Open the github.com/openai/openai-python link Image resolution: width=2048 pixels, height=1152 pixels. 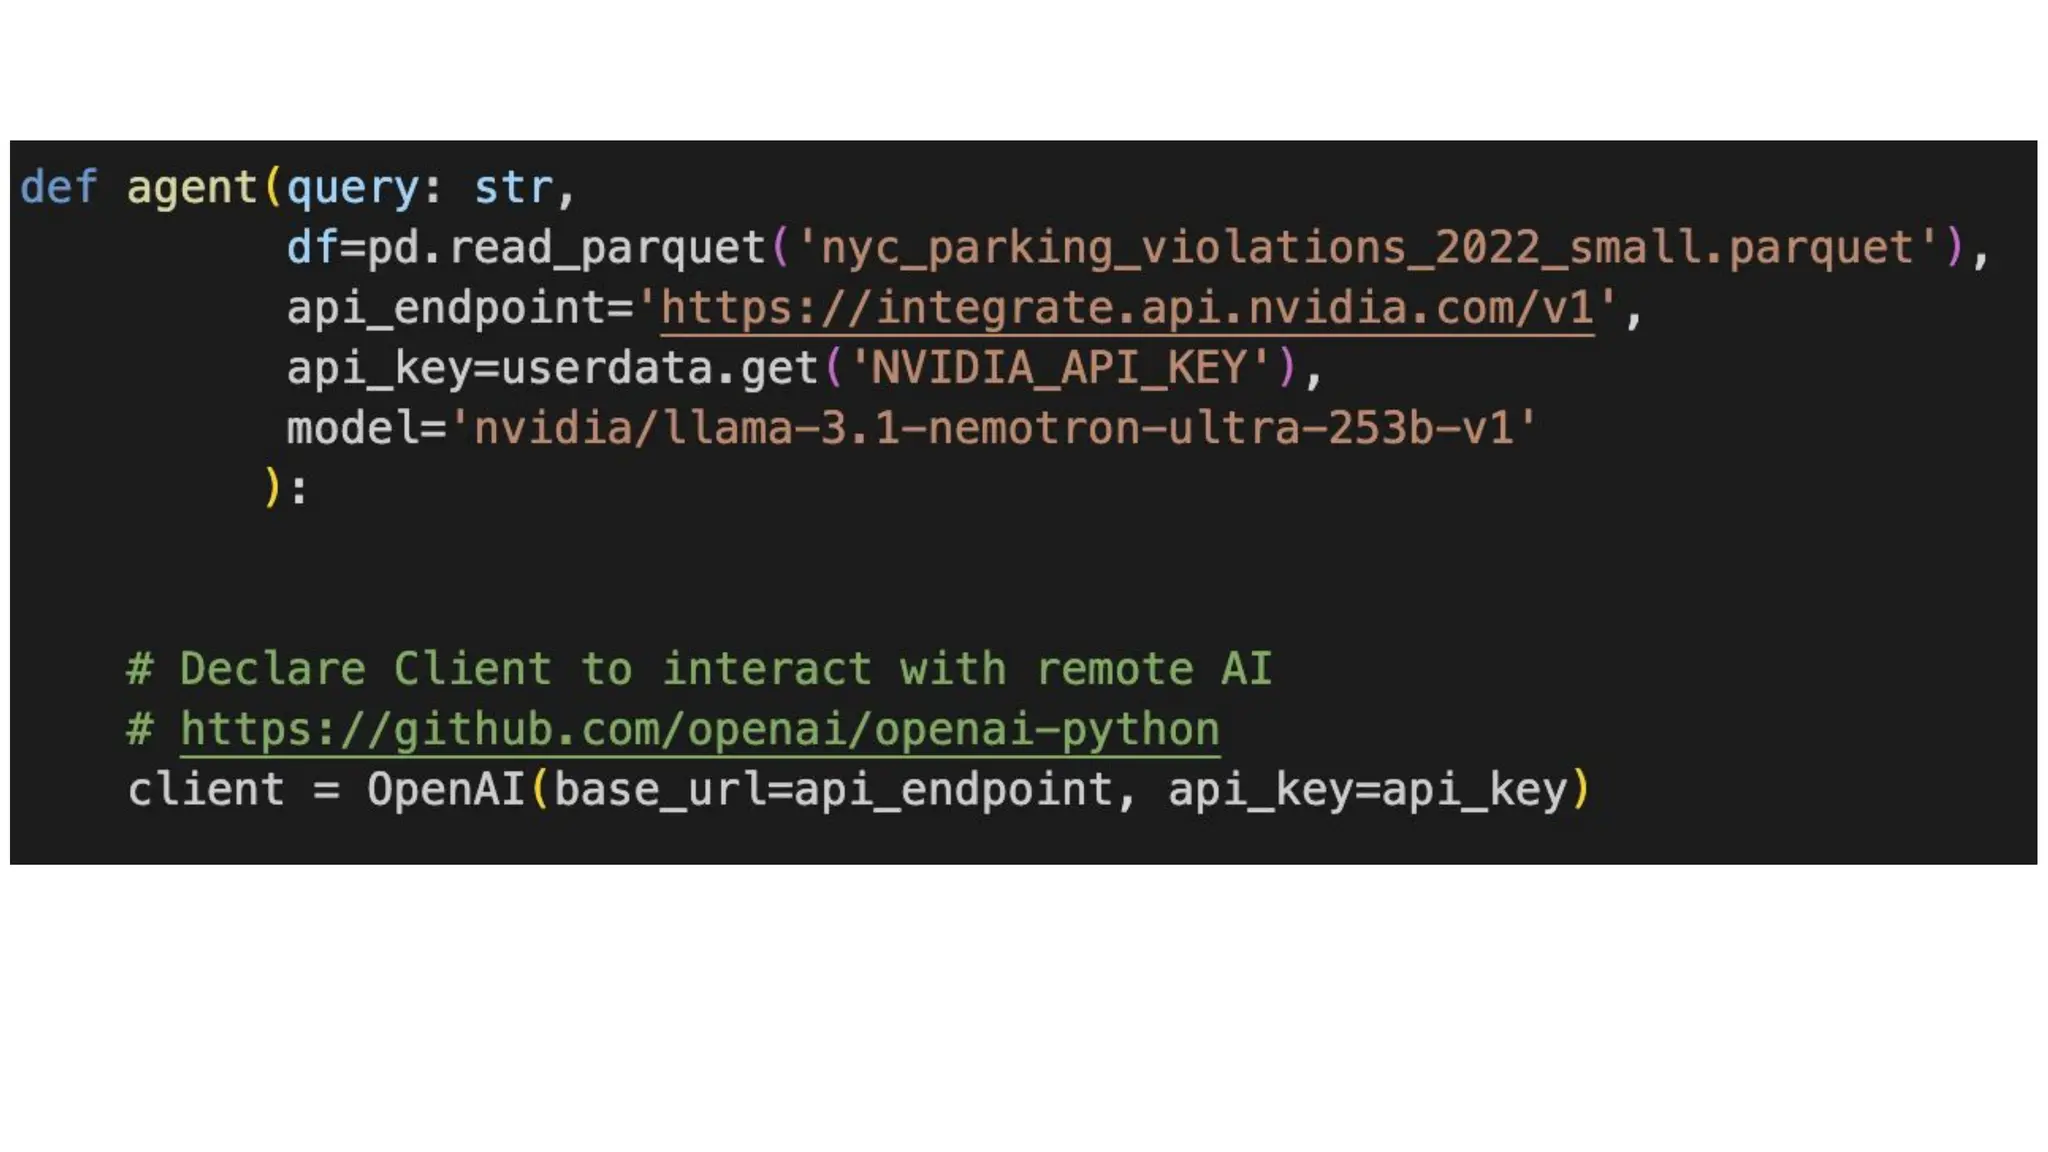tap(699, 729)
